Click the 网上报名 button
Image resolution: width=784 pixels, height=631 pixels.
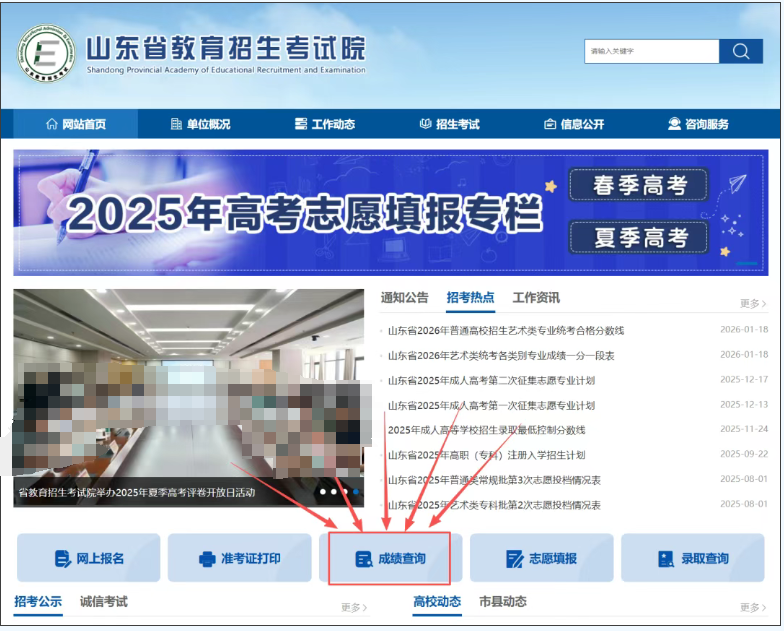88,558
